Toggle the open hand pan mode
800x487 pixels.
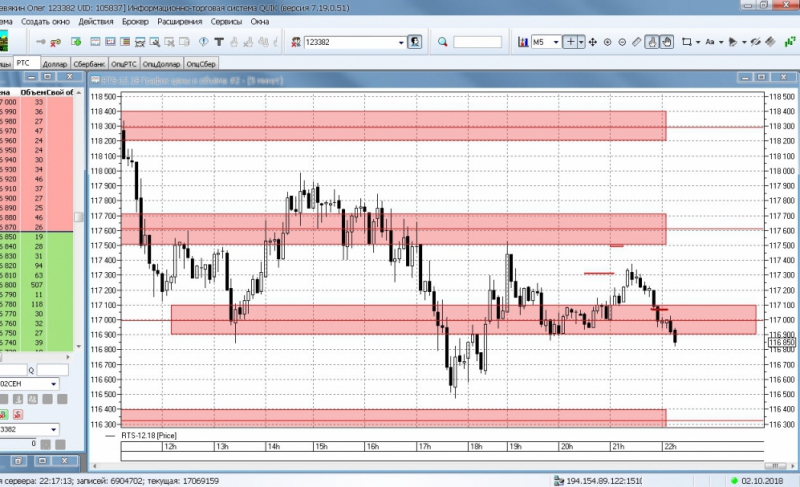[667, 42]
